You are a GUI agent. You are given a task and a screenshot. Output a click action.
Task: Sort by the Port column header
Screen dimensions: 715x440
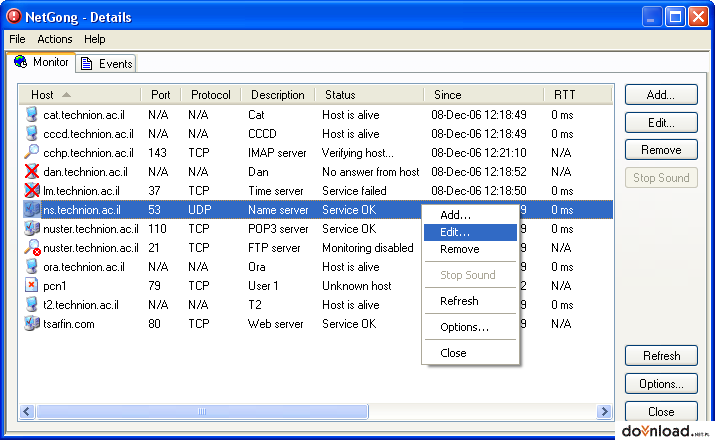coord(161,95)
